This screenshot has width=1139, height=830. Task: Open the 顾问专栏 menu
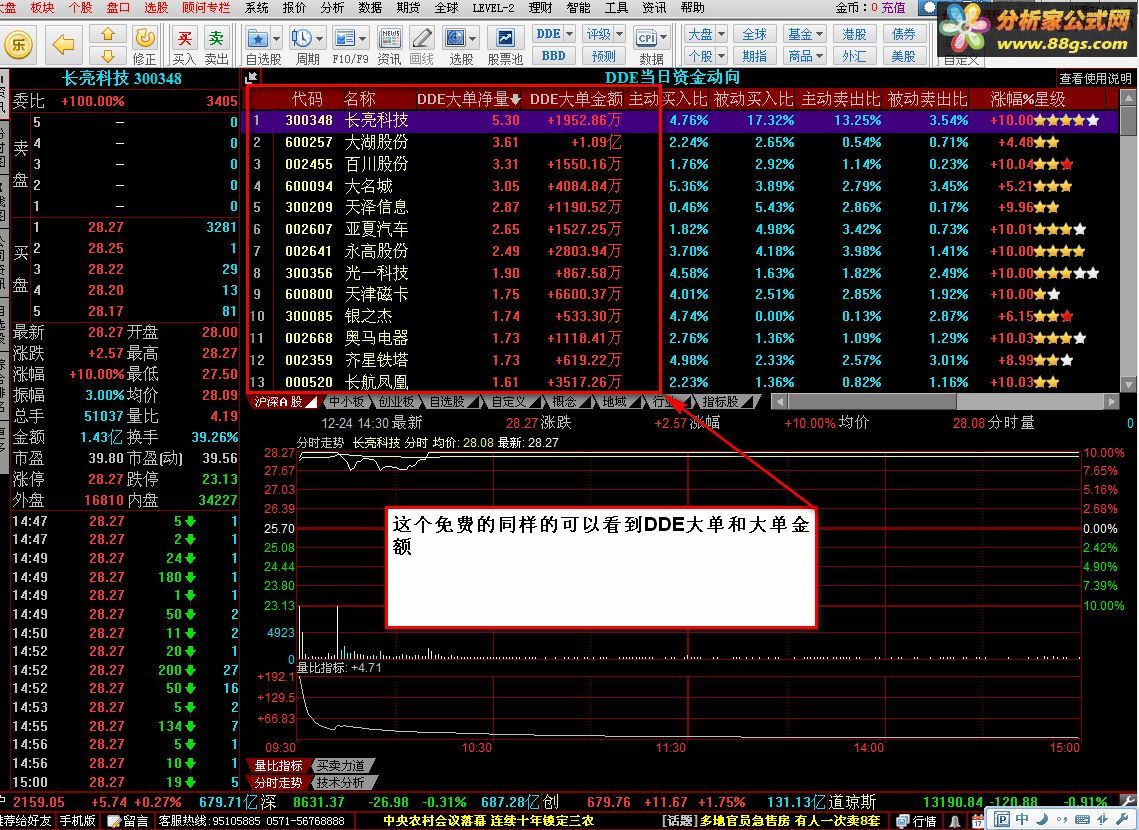[206, 7]
